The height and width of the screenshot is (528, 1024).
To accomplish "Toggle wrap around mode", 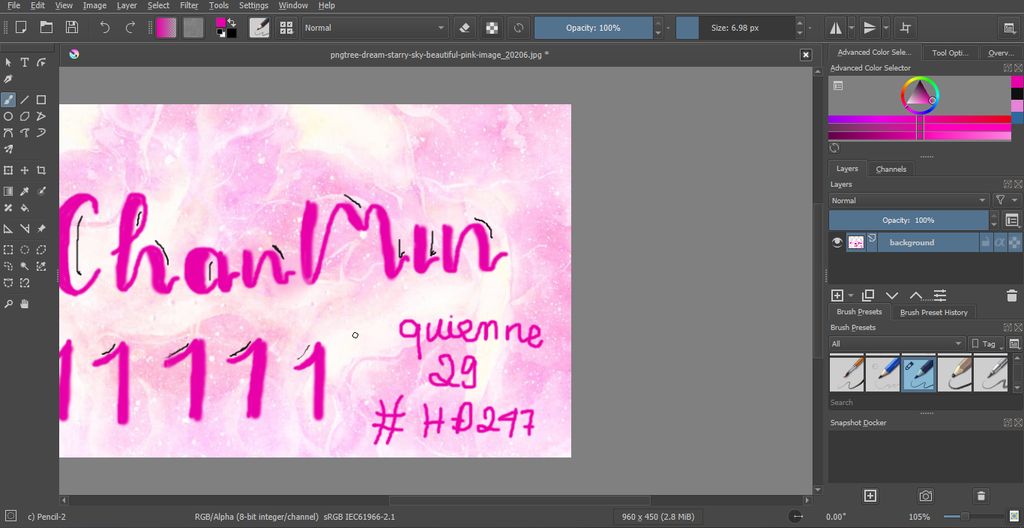I will [x=906, y=27].
